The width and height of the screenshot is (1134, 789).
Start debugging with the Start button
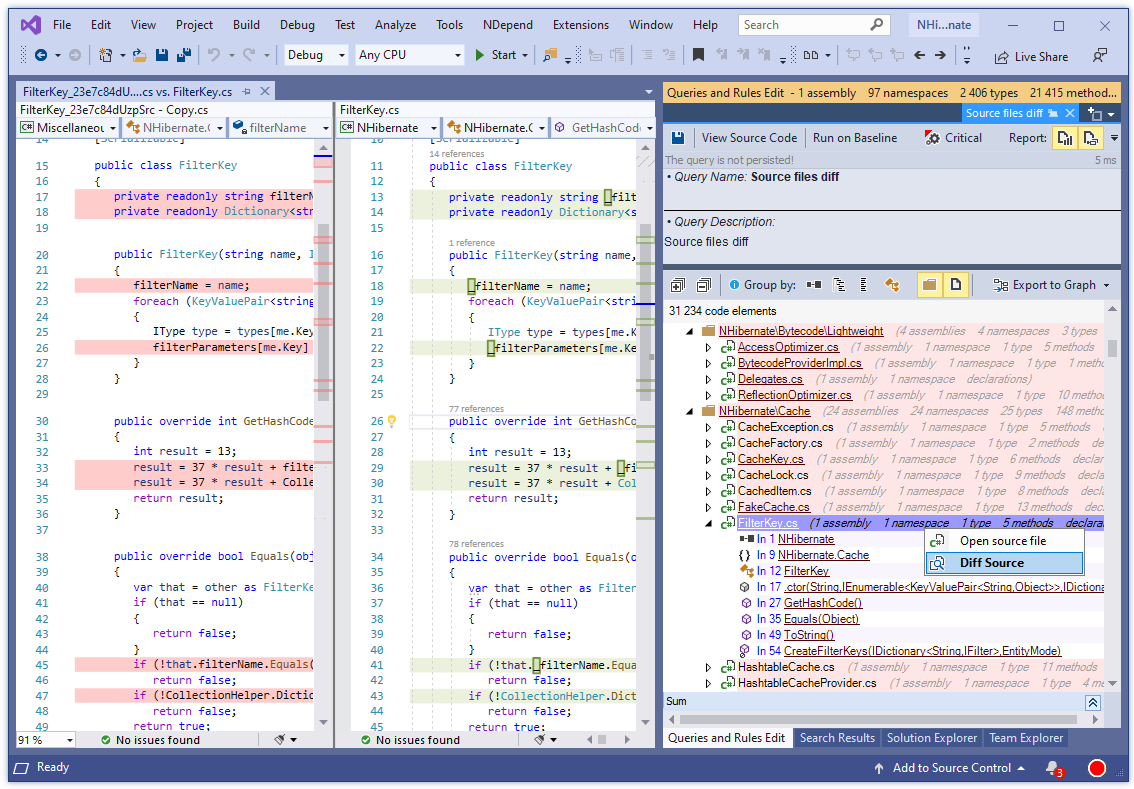pos(495,55)
